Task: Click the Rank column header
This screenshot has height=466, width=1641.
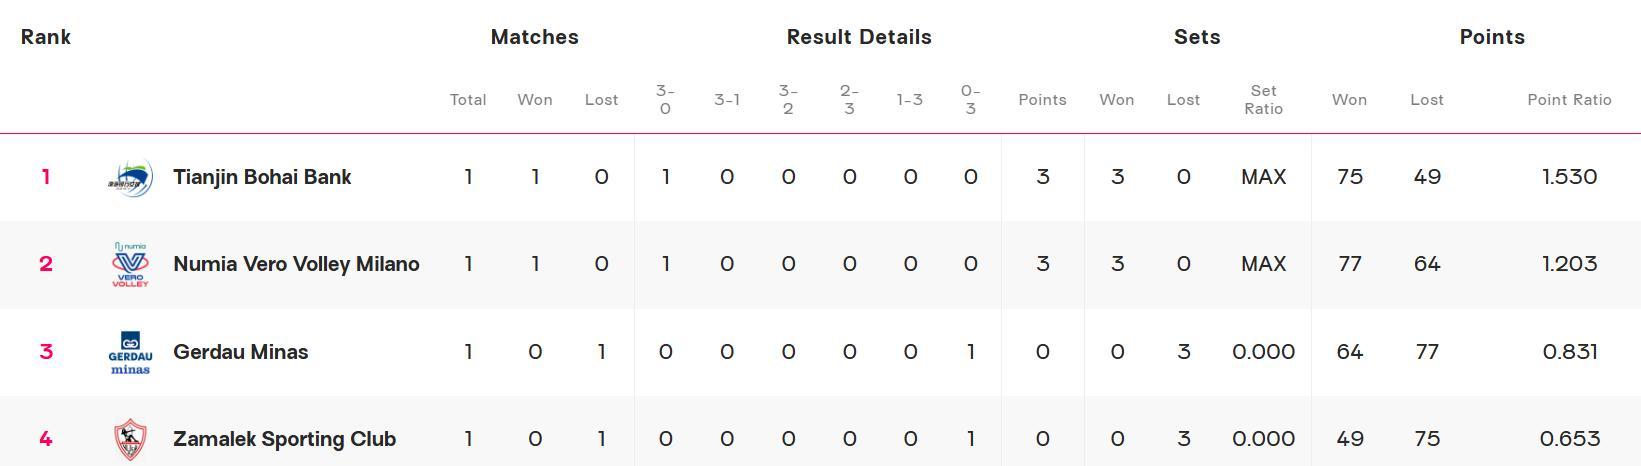Action: pos(46,37)
